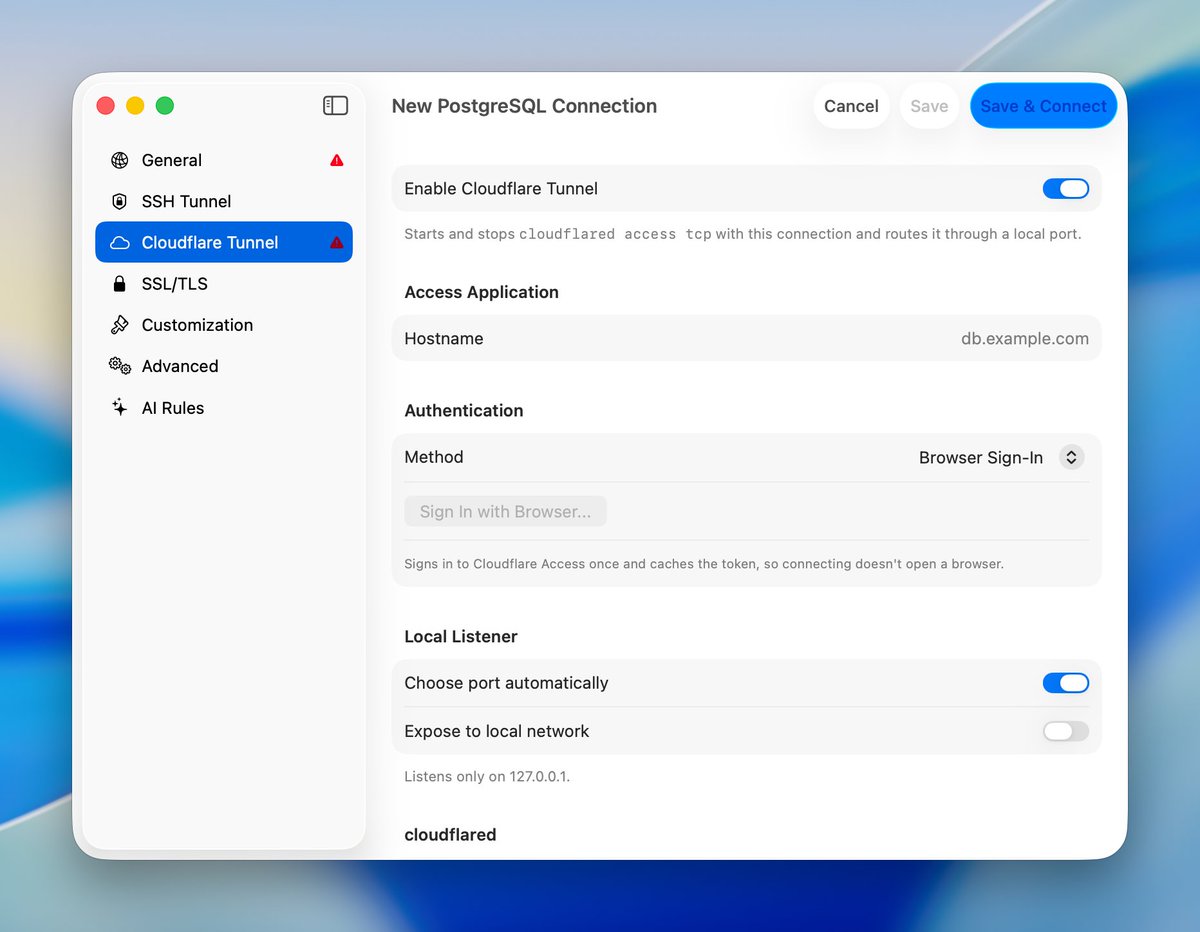Viewport: 1200px width, 932px height.
Task: Turn off Choose port automatically
Action: (1066, 683)
